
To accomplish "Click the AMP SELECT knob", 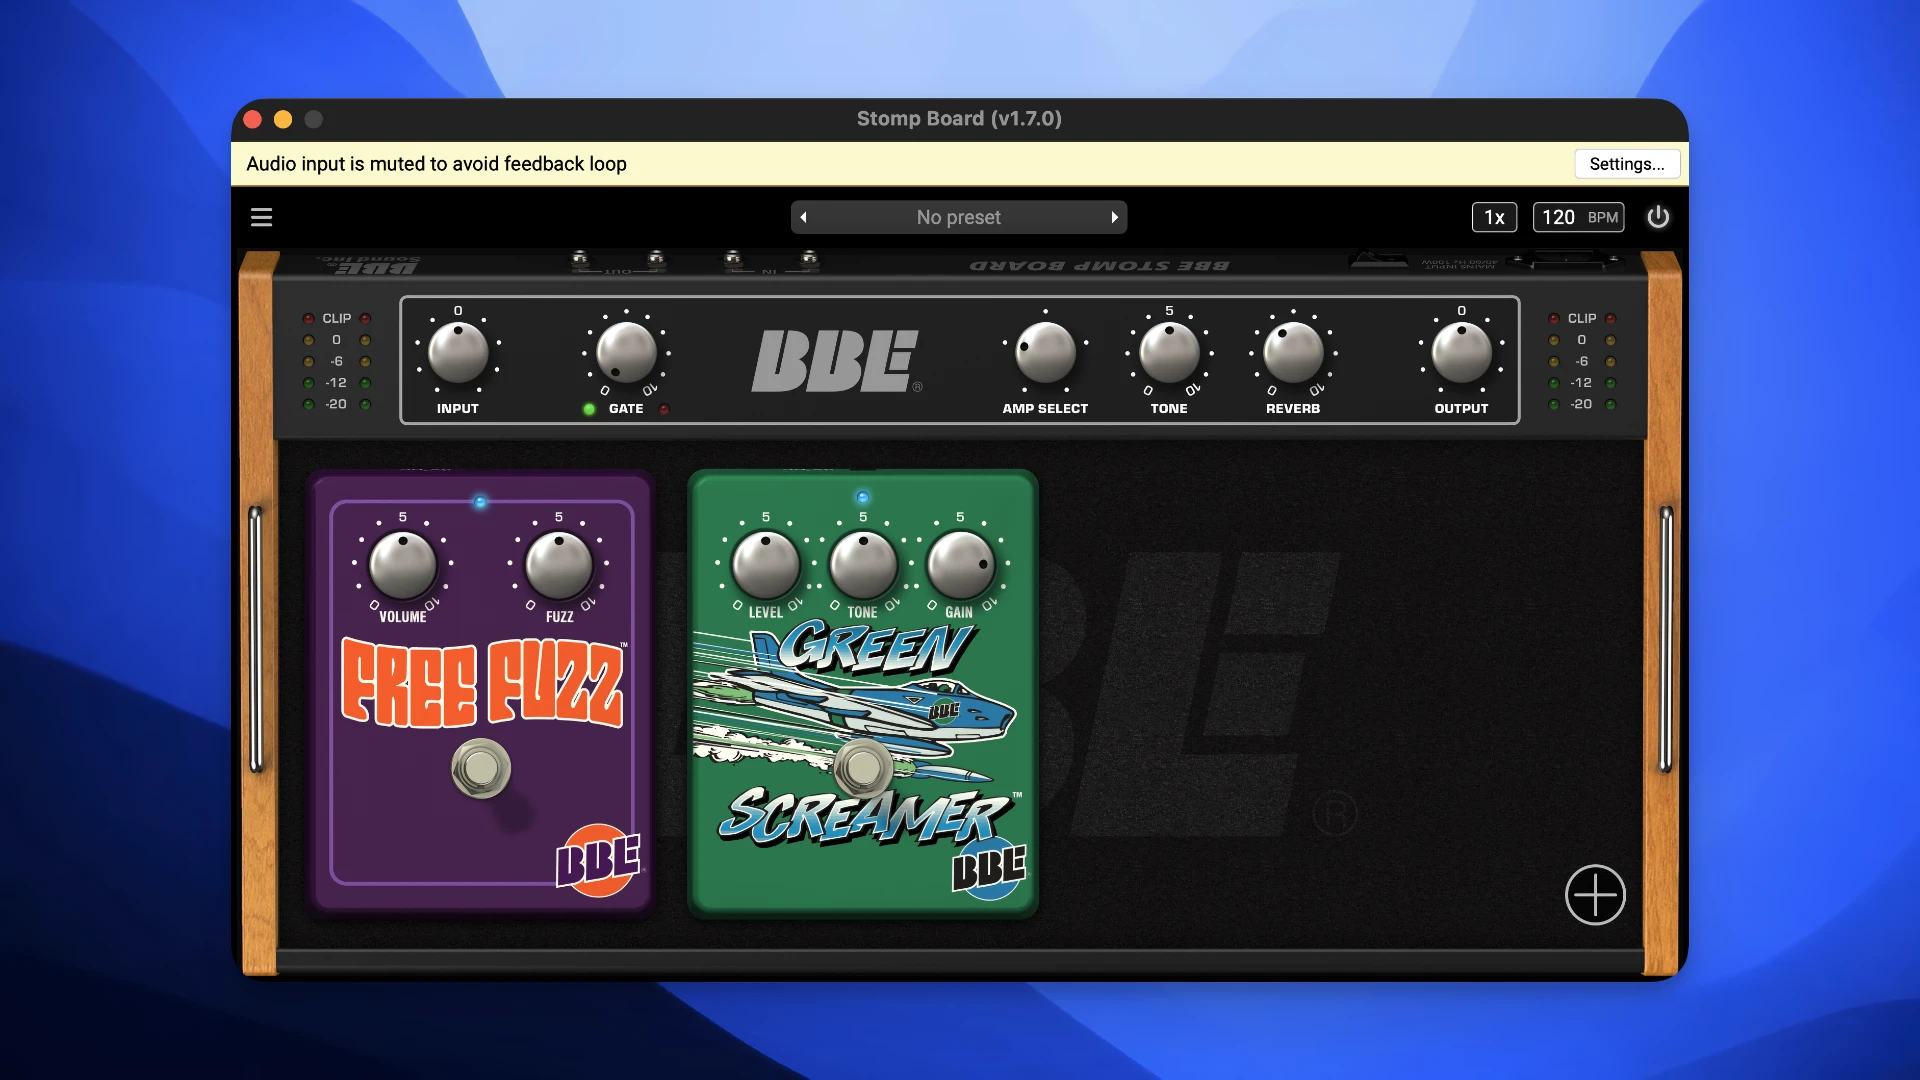I will point(1045,353).
